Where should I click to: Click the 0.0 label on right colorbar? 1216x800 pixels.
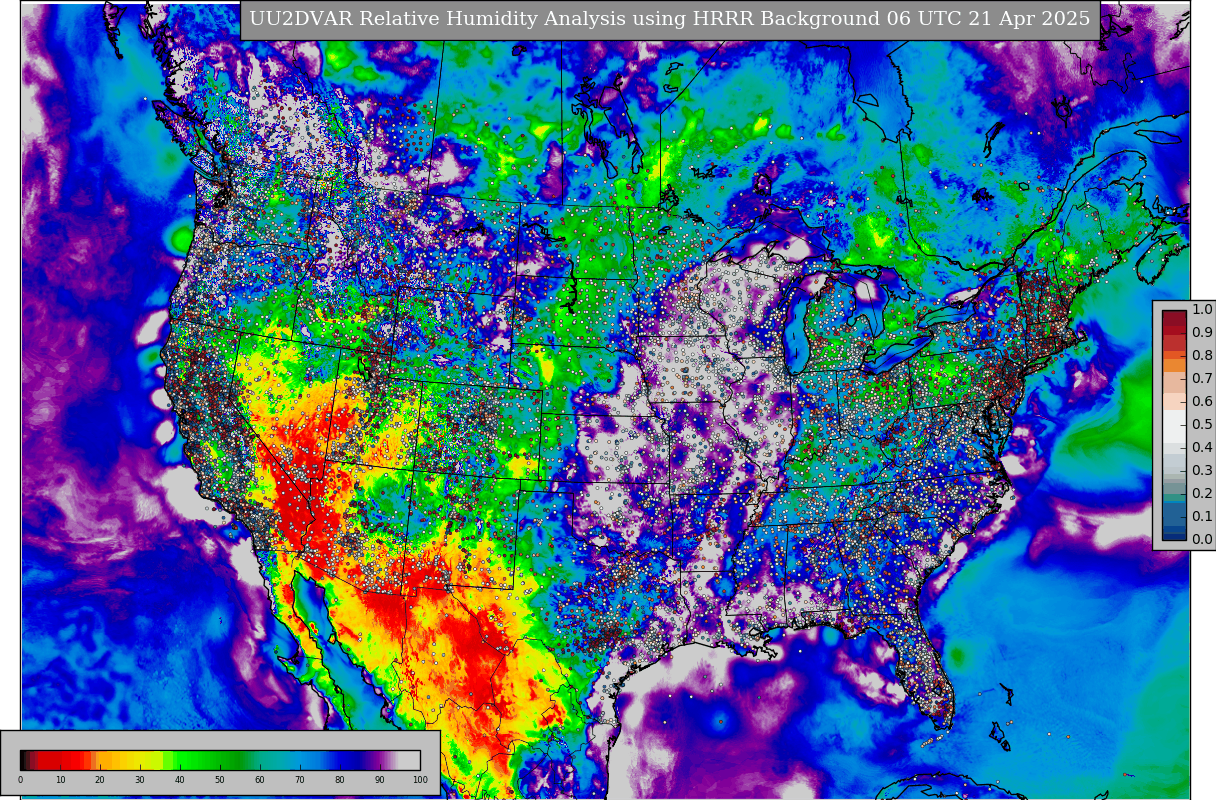(x=1202, y=539)
